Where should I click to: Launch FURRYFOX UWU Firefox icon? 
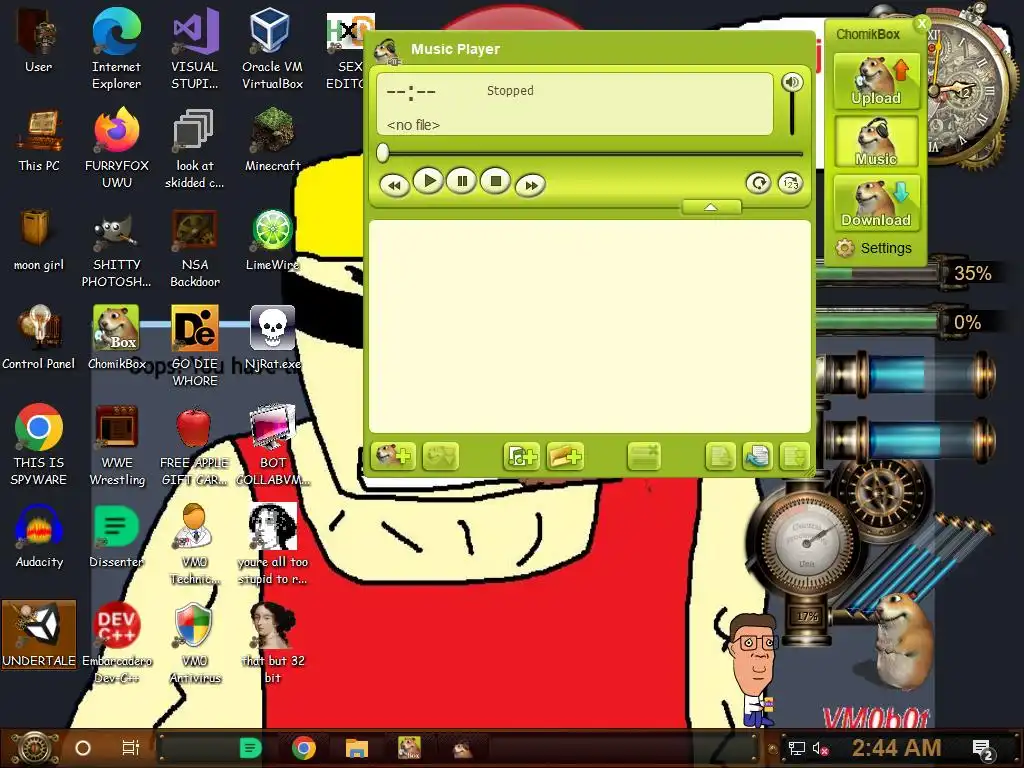[117, 148]
